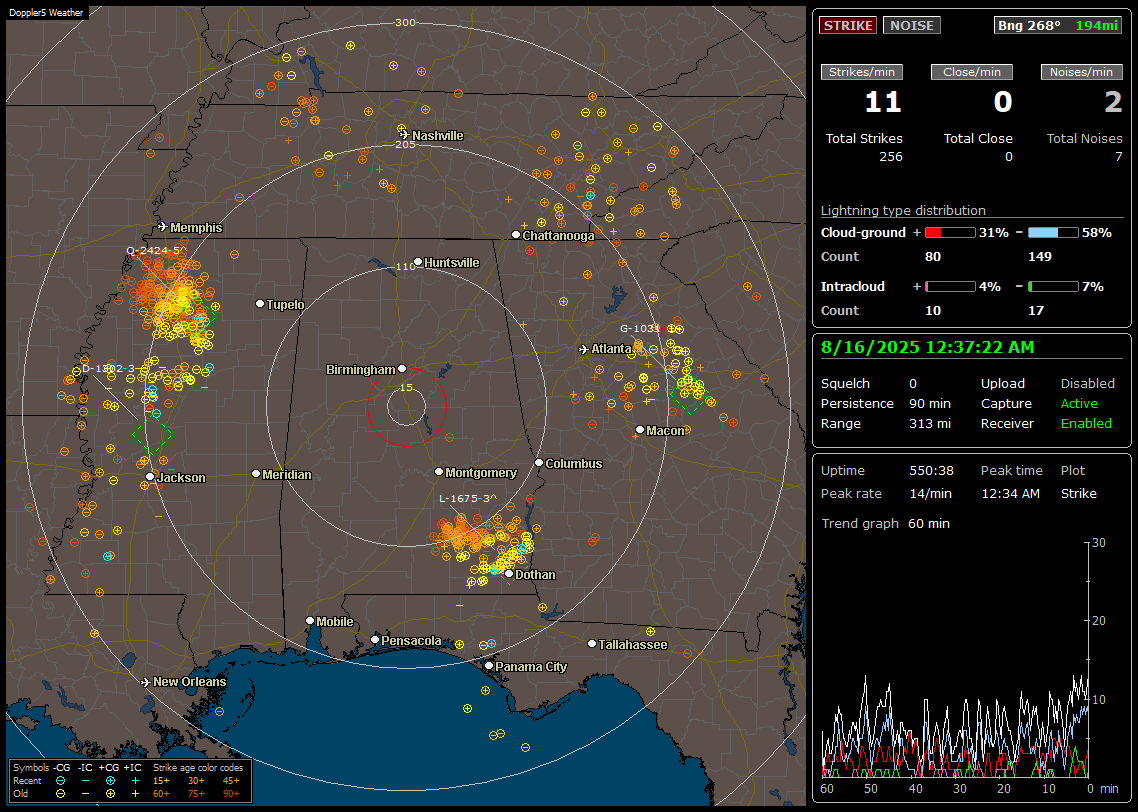
Task: Click the Nashville airport marker icon
Action: click(404, 135)
